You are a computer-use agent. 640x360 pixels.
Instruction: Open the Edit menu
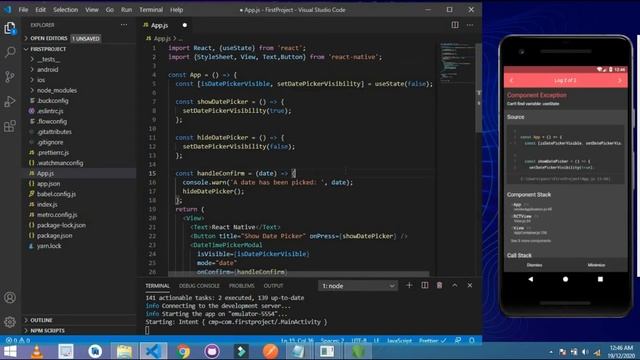point(40,10)
